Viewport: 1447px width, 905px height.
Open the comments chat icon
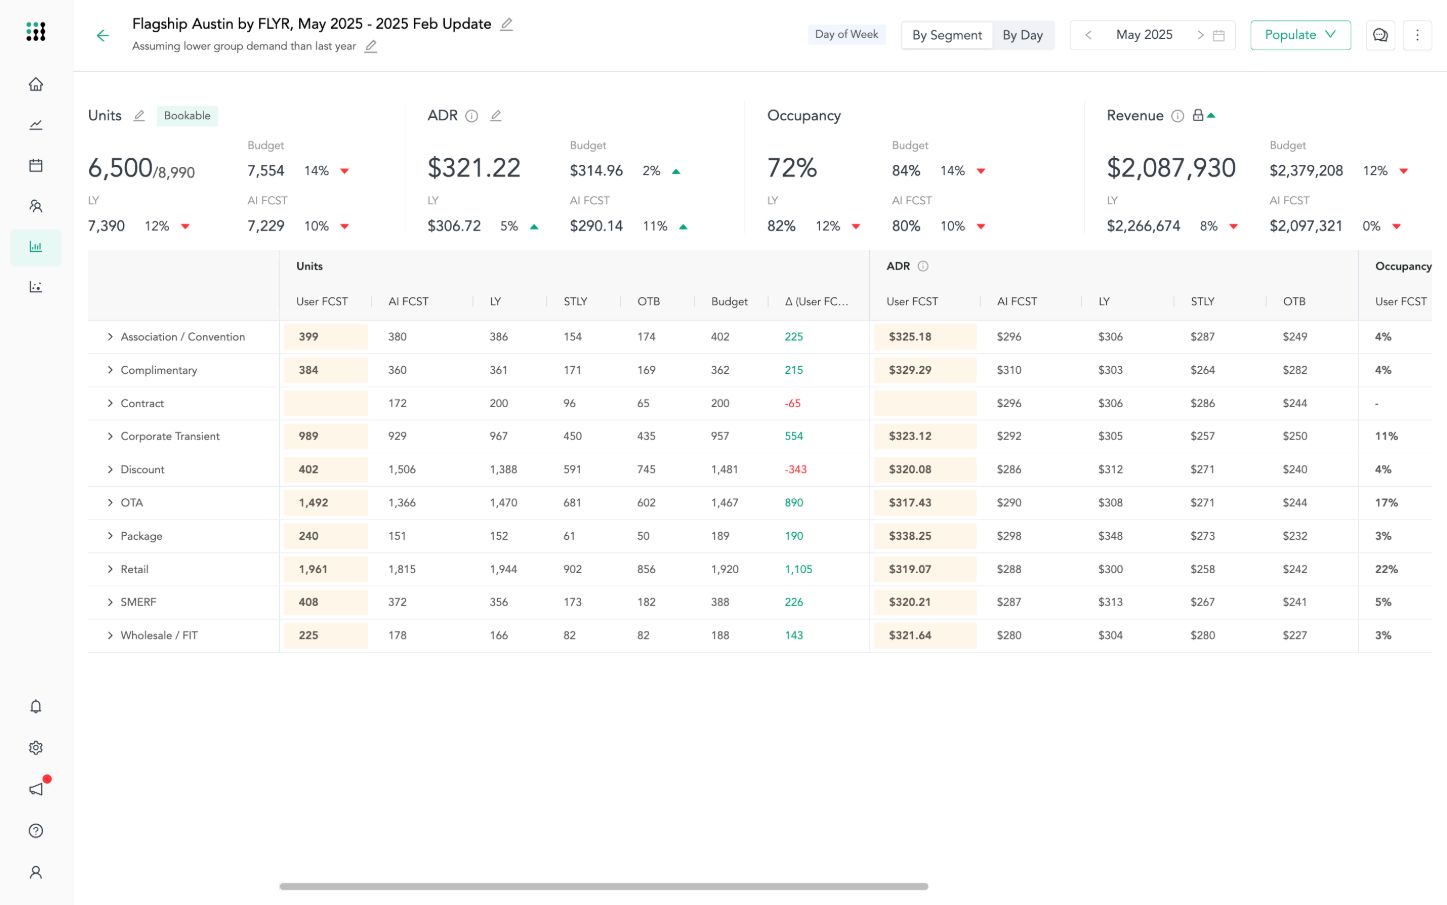coord(1380,35)
